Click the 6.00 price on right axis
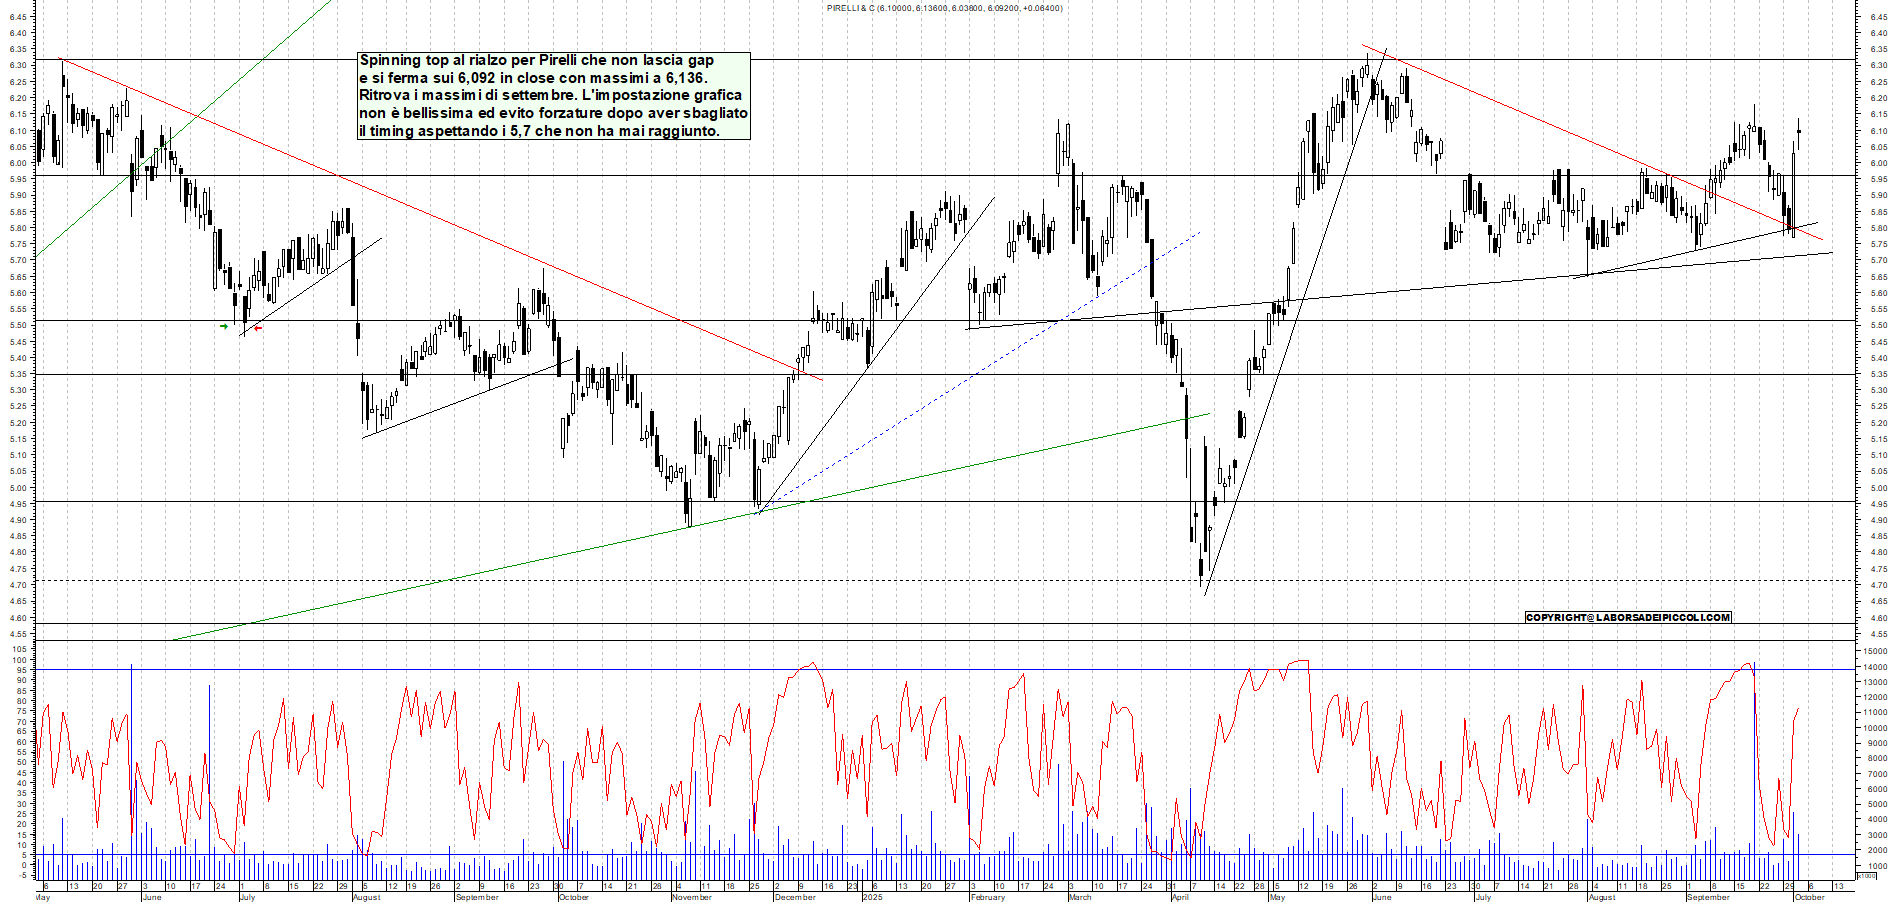This screenshot has height=902, width=1890. [1878, 163]
